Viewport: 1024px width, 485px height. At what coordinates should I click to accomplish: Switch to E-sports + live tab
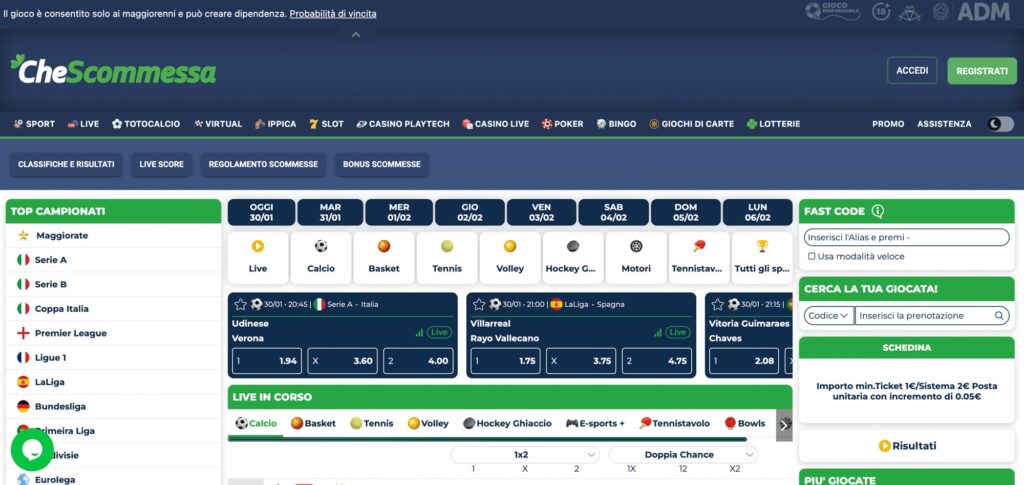(595, 424)
